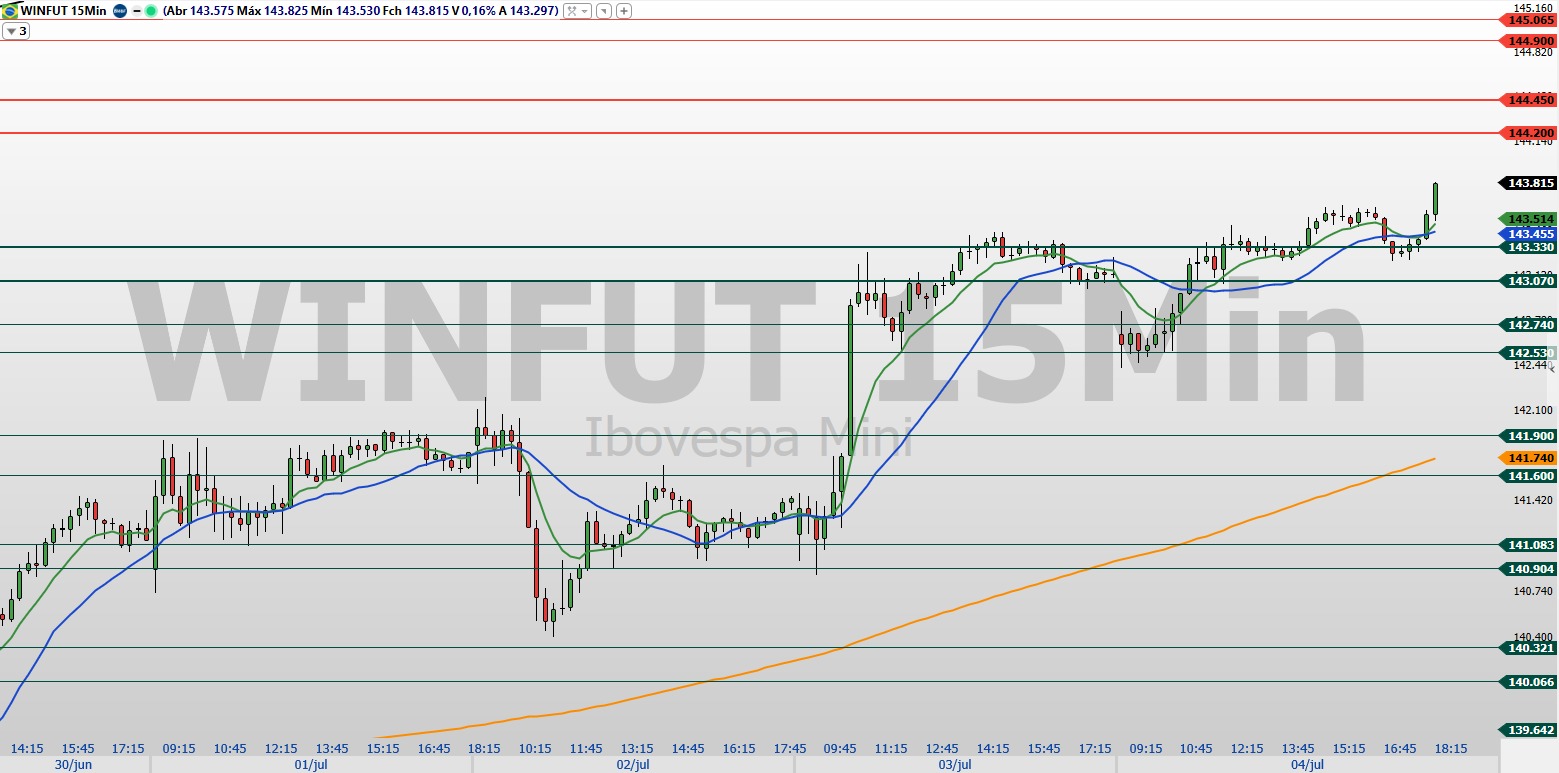Viewport: 1559px width, 773px height.
Task: Click the 139.642 support price label
Action: point(1531,729)
